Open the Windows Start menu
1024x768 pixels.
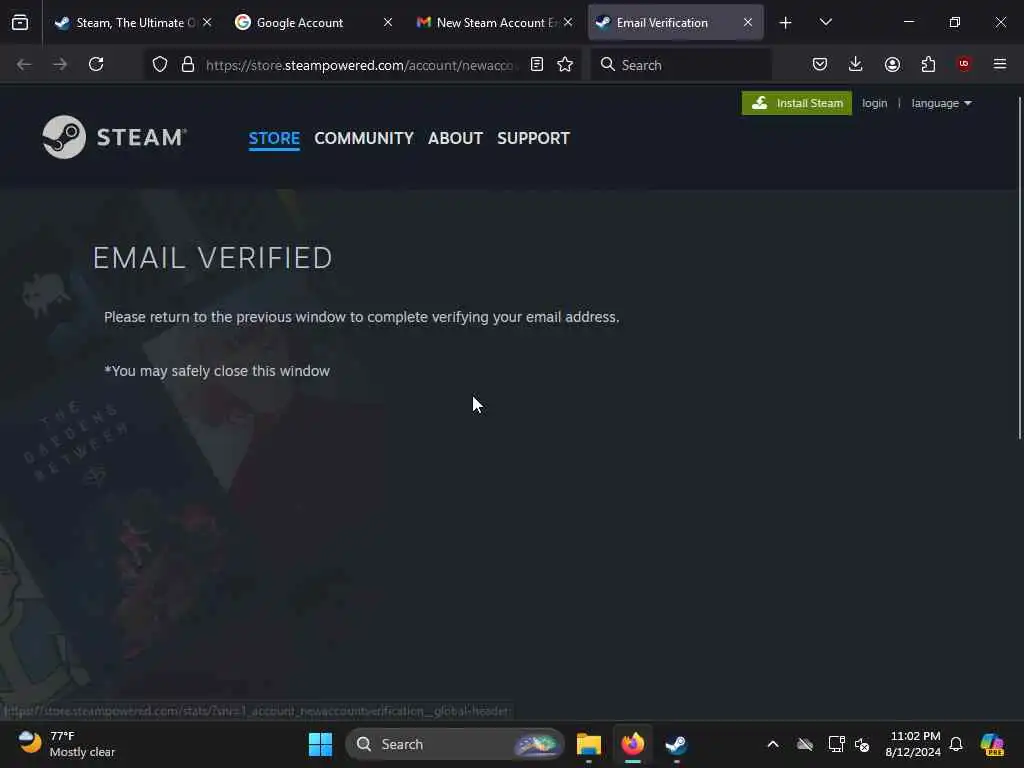(x=320, y=744)
